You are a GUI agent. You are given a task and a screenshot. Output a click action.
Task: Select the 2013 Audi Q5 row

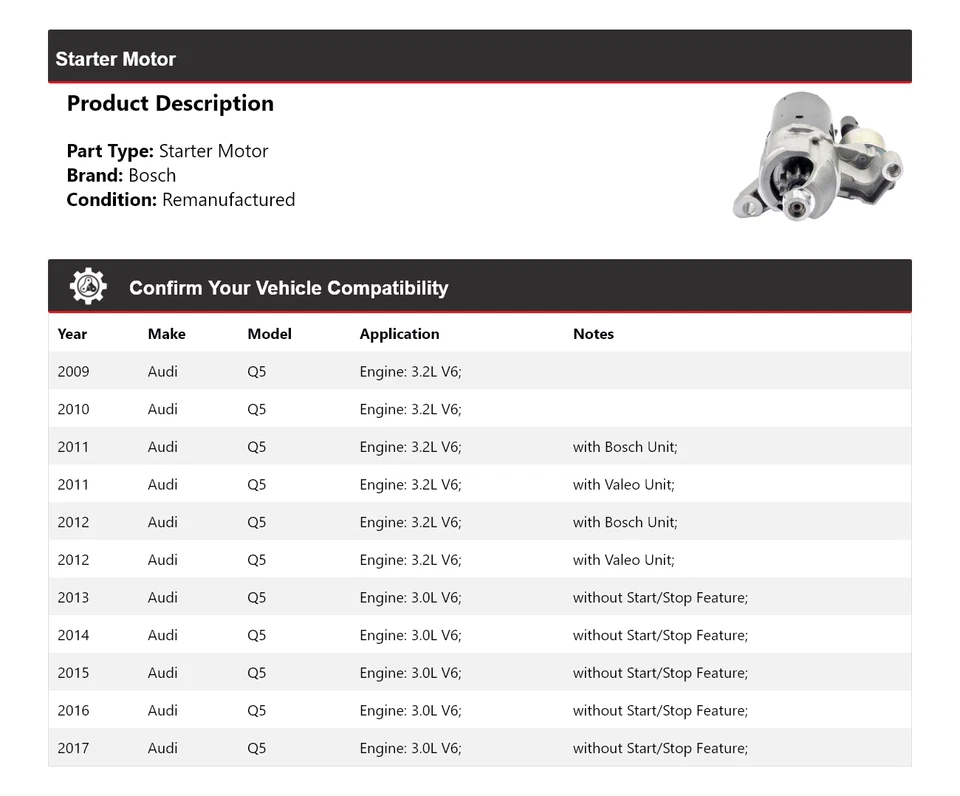tap(479, 598)
